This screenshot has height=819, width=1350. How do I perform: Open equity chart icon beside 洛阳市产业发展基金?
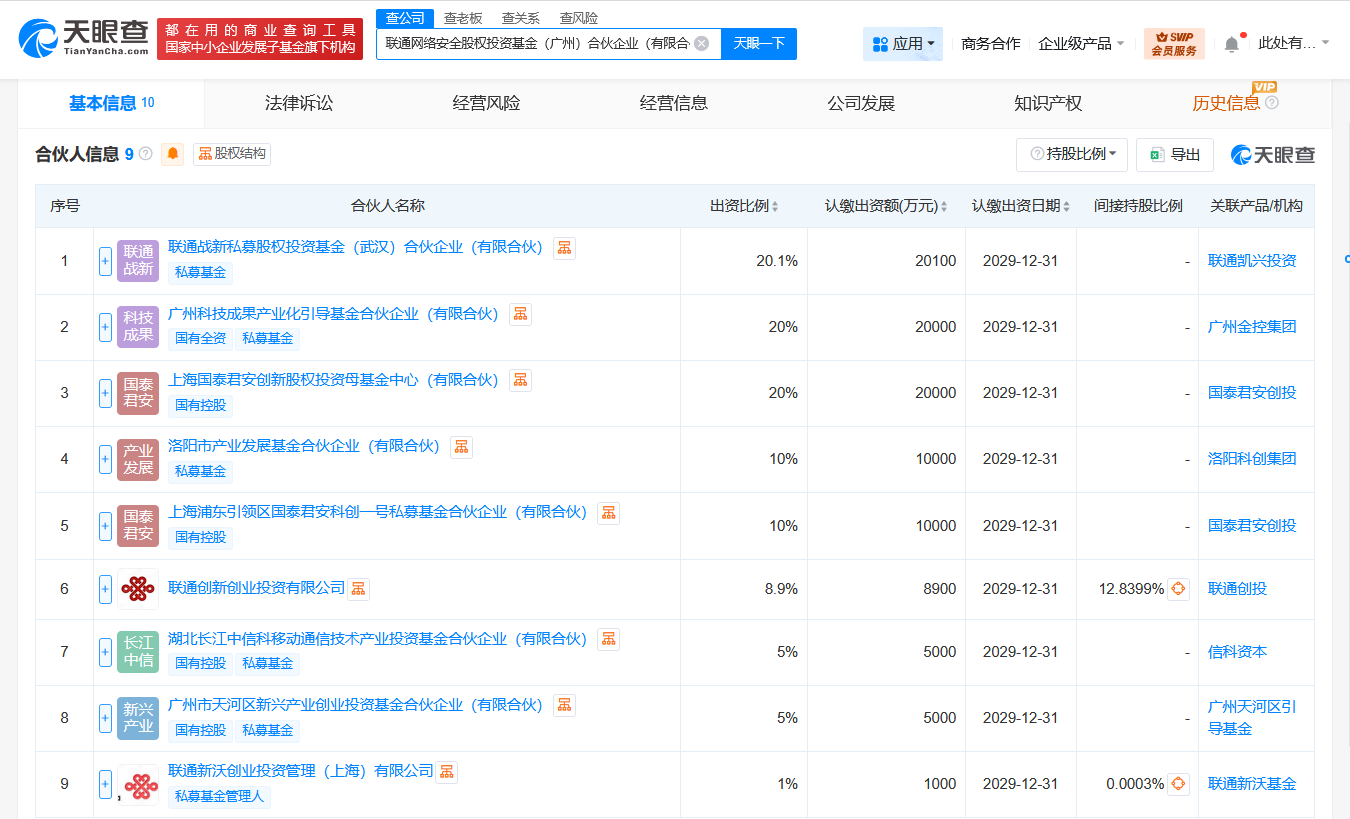pos(461,446)
